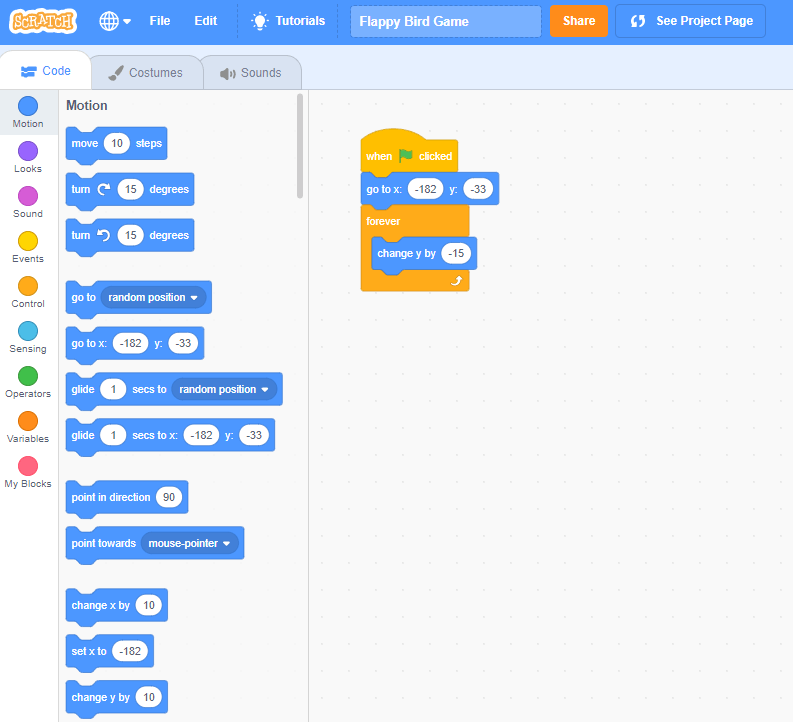Image resolution: width=793 pixels, height=722 pixels.
Task: Click the Scratch logo
Action: 44,21
